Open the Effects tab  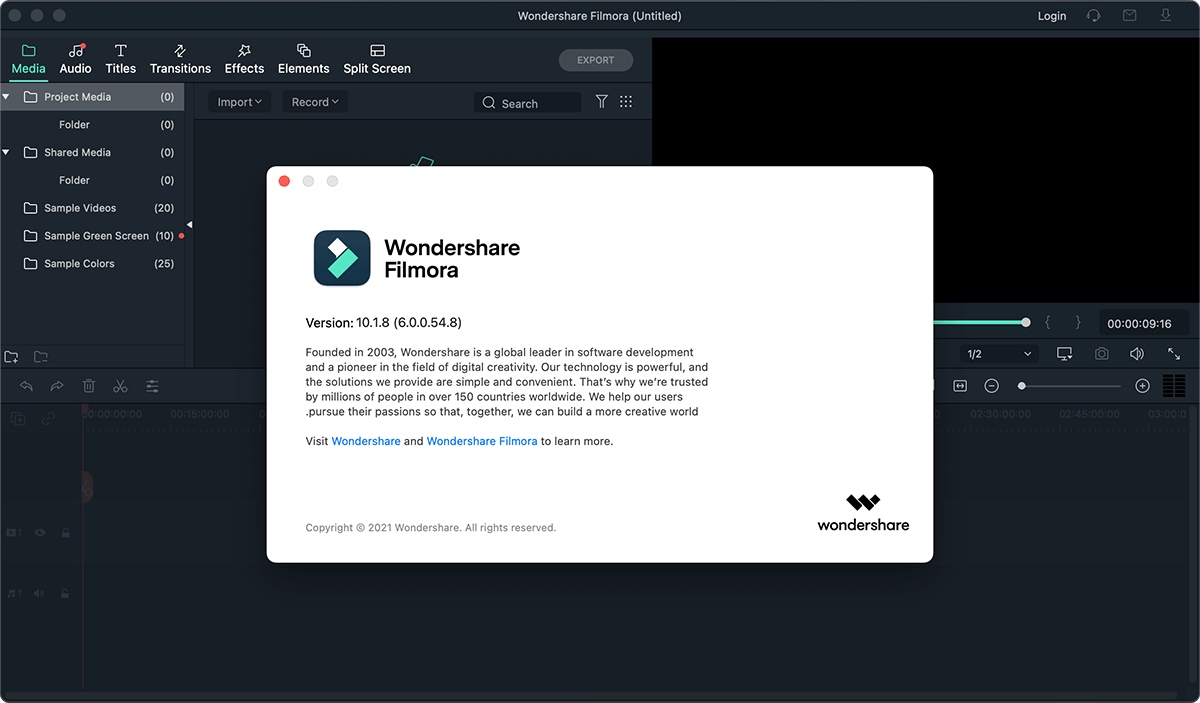pos(244,60)
